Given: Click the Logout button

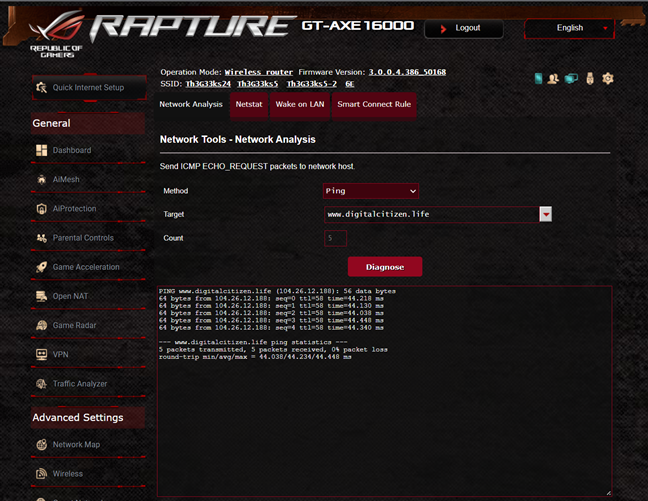Looking at the screenshot, I should pyautogui.click(x=464, y=29).
